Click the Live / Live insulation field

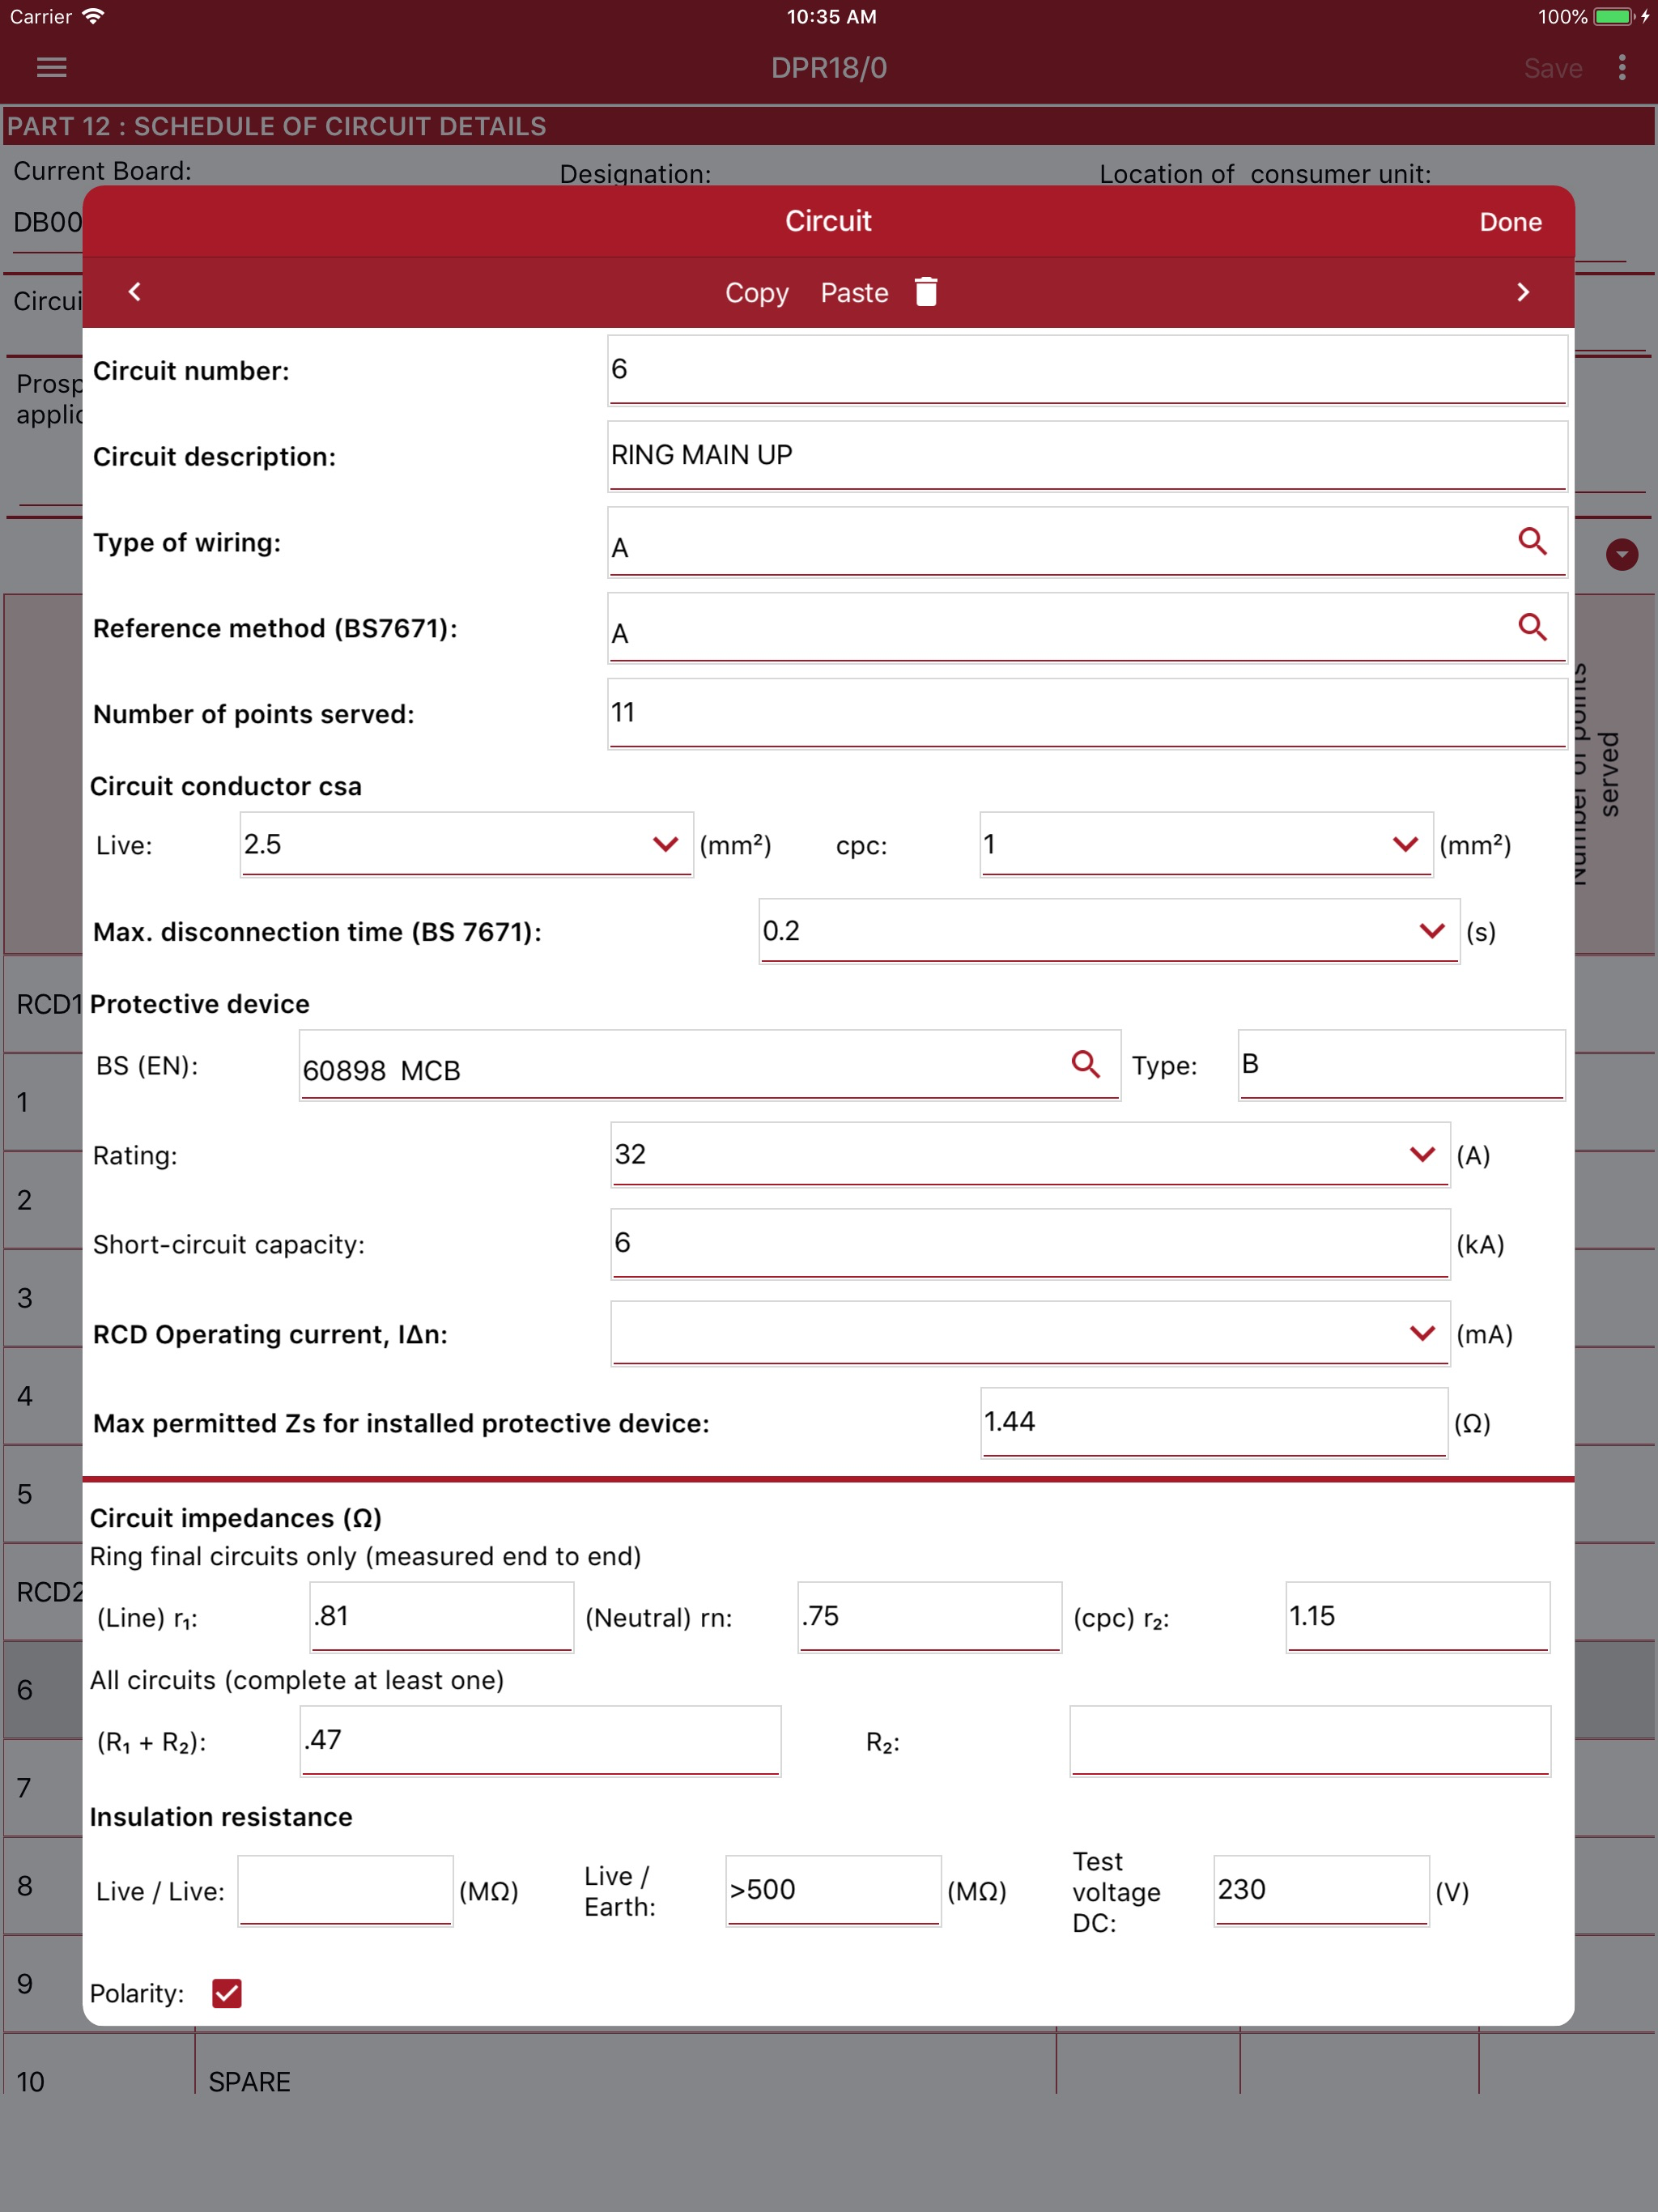pos(345,1890)
